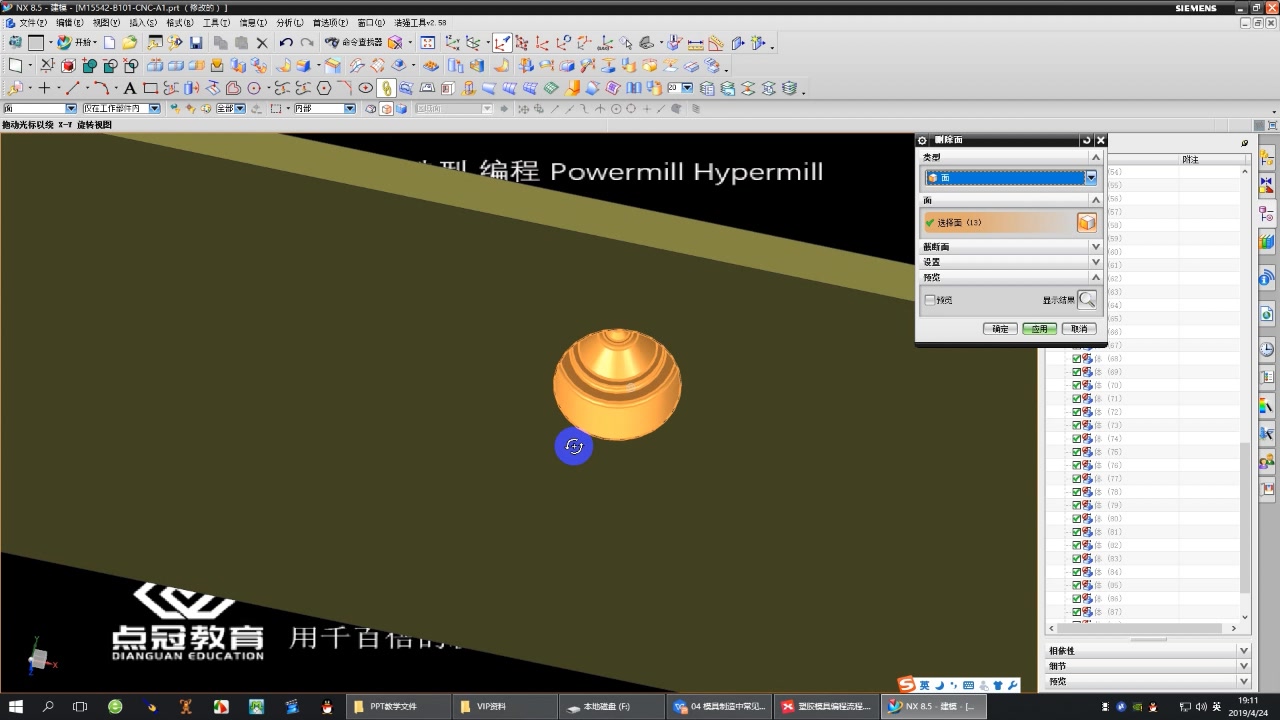Image resolution: width=1280 pixels, height=720 pixels.
Task: Click the pin icon on navigator panel
Action: point(1245,143)
